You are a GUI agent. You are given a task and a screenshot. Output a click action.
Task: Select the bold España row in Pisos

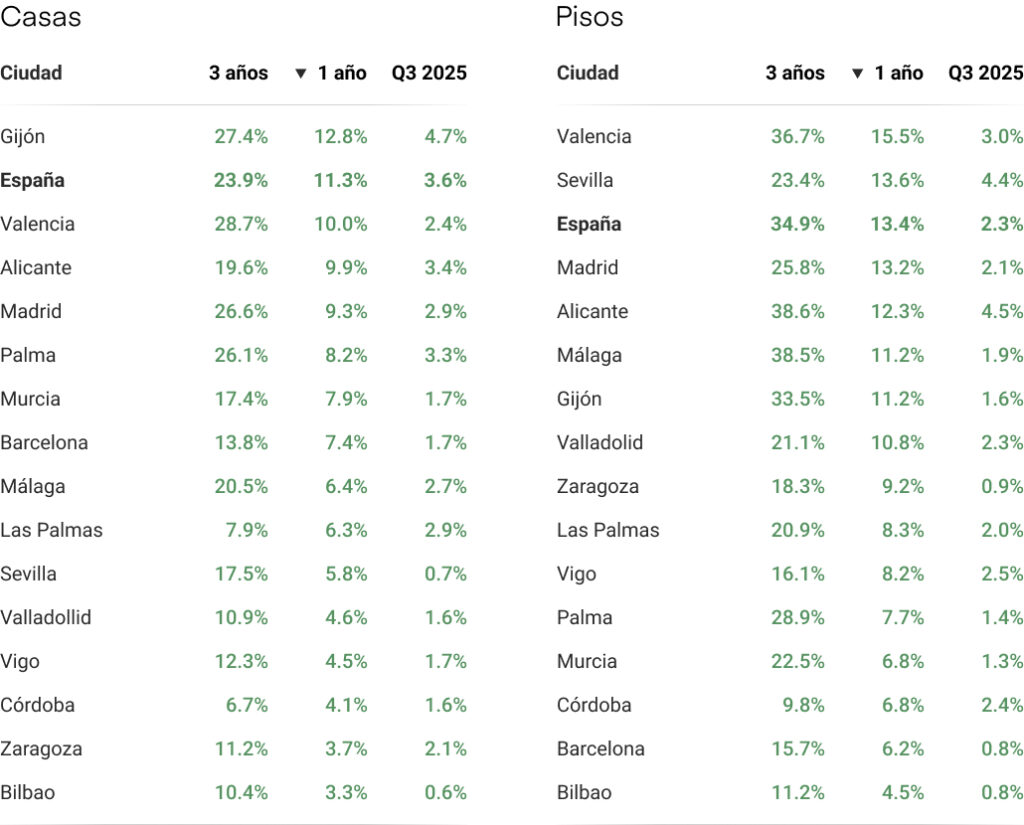pos(589,224)
